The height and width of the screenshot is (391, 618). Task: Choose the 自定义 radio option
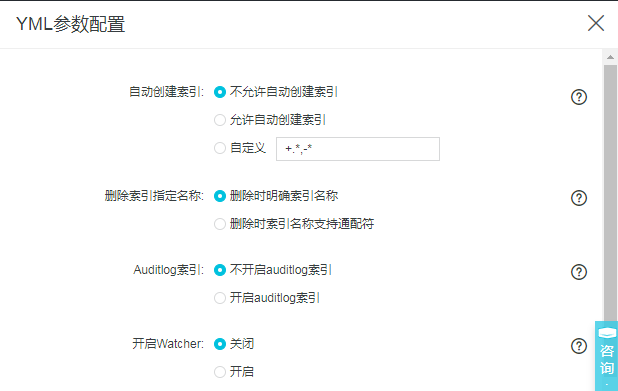(x=220, y=148)
